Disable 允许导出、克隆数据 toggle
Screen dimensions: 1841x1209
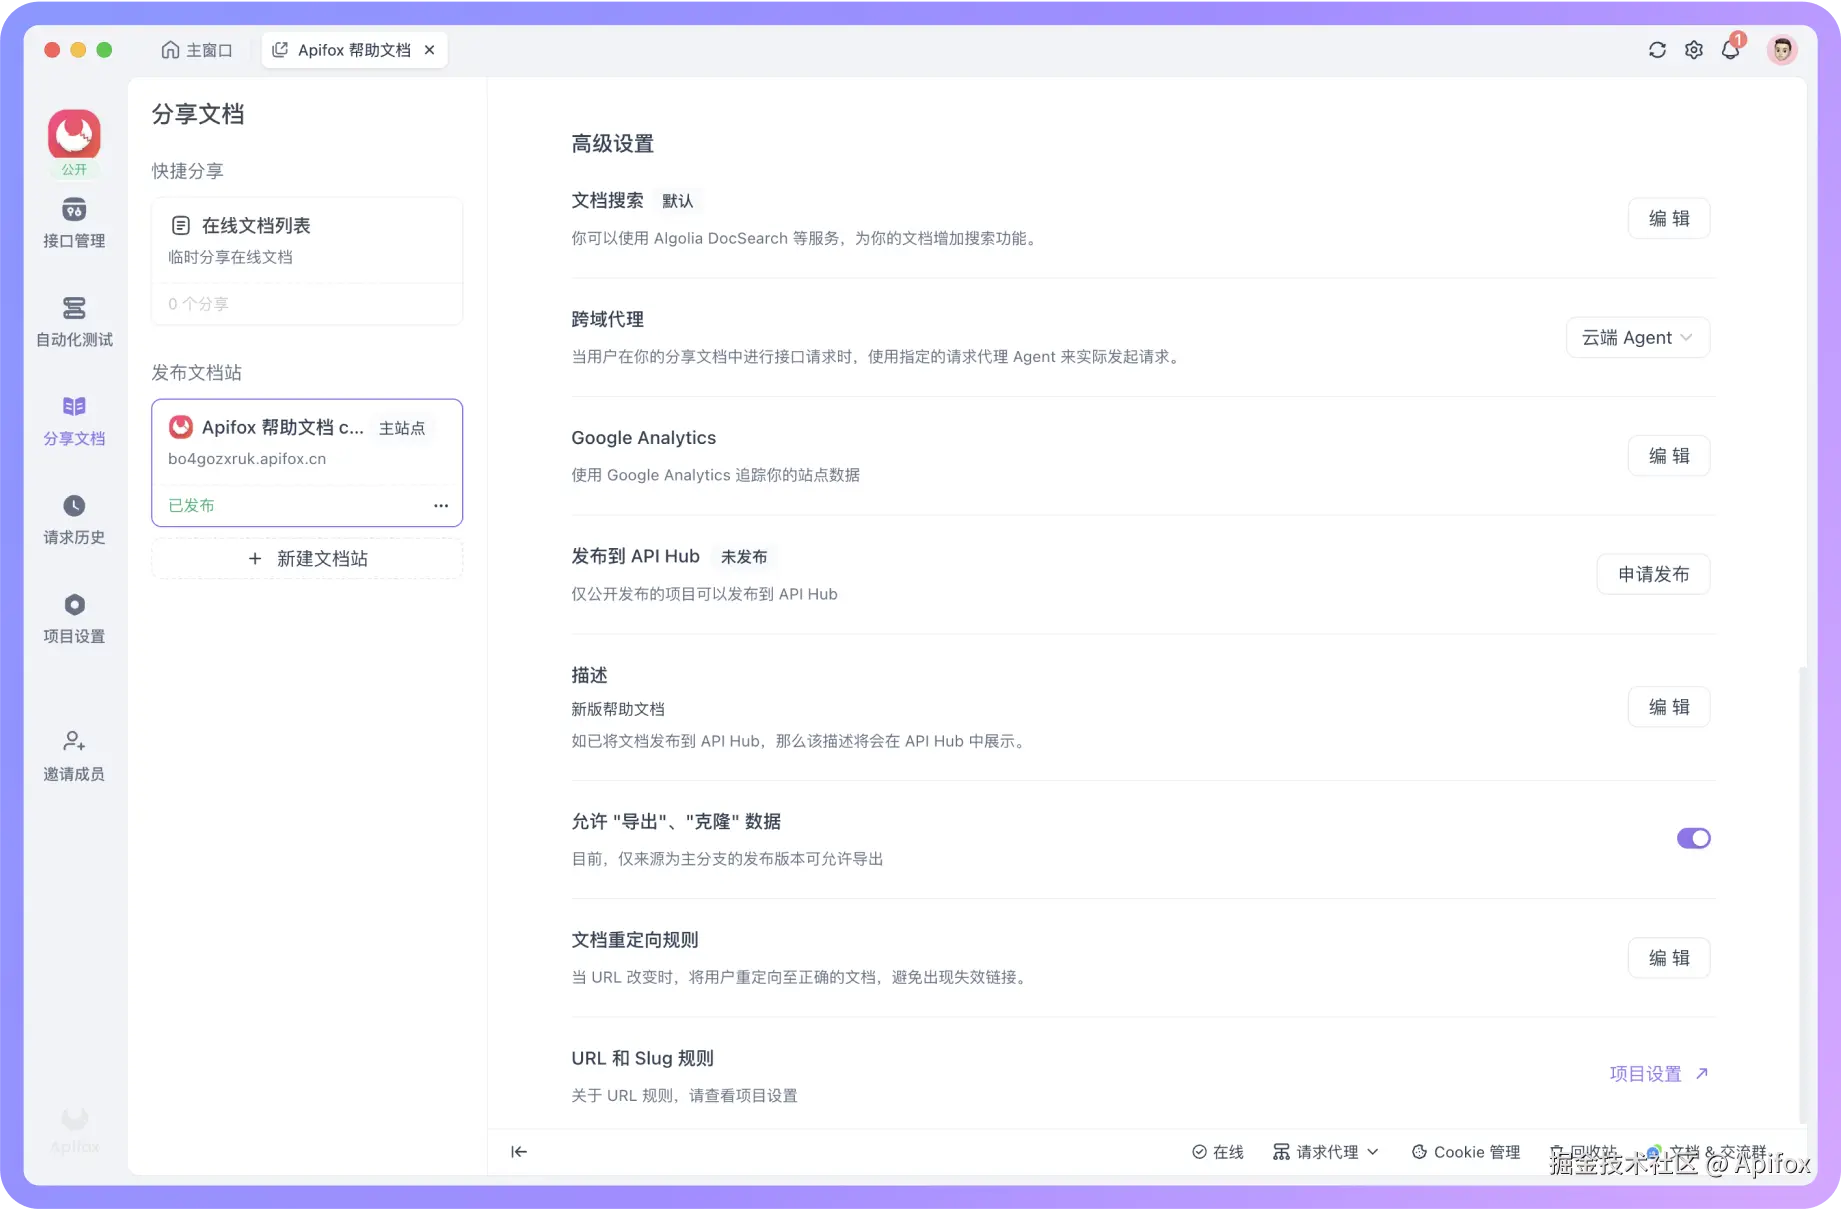[x=1694, y=838]
